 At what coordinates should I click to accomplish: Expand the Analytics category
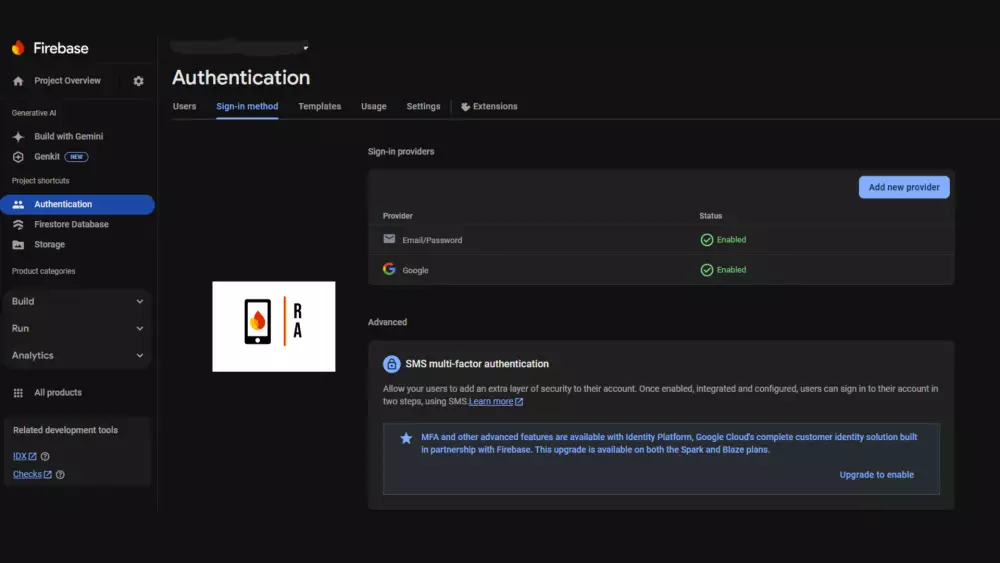point(77,355)
